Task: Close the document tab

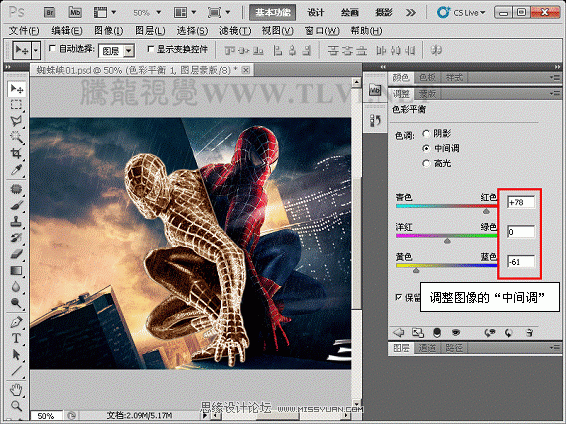Action: pos(245,70)
